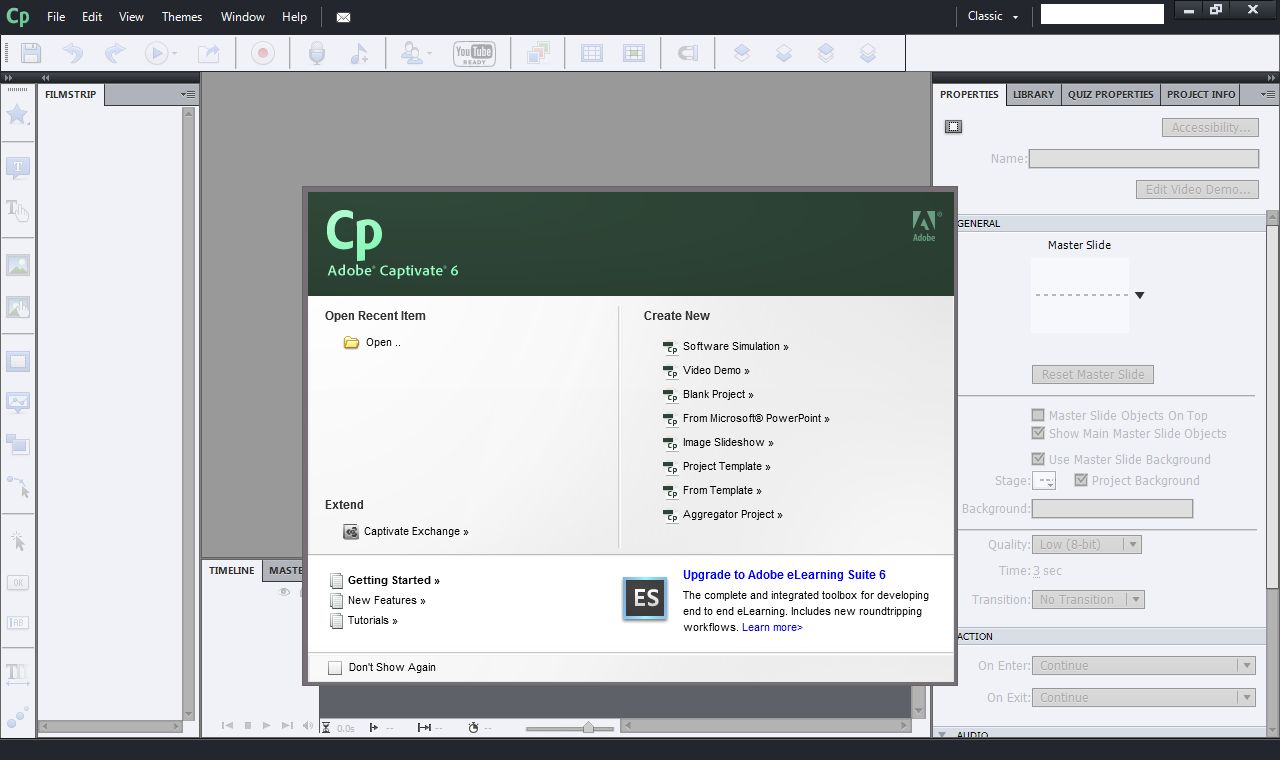Create a new Software Simulation project
This screenshot has height=760, width=1280.
click(x=735, y=346)
